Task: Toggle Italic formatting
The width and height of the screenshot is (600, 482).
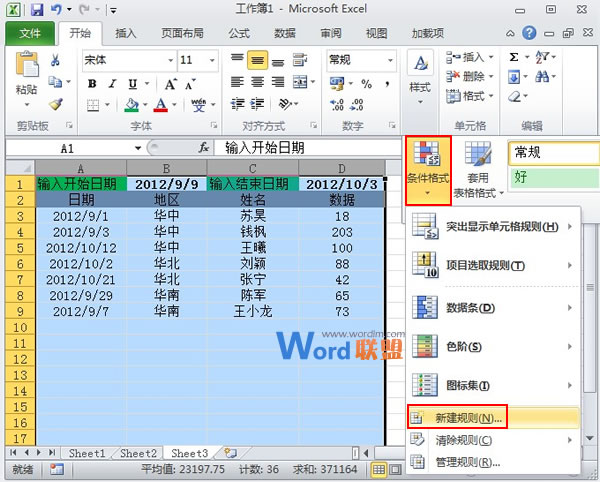Action: pyautogui.click(x=110, y=84)
